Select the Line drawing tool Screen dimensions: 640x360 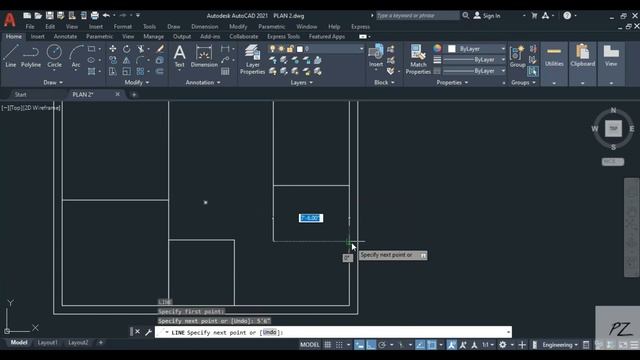pyautogui.click(x=11, y=56)
